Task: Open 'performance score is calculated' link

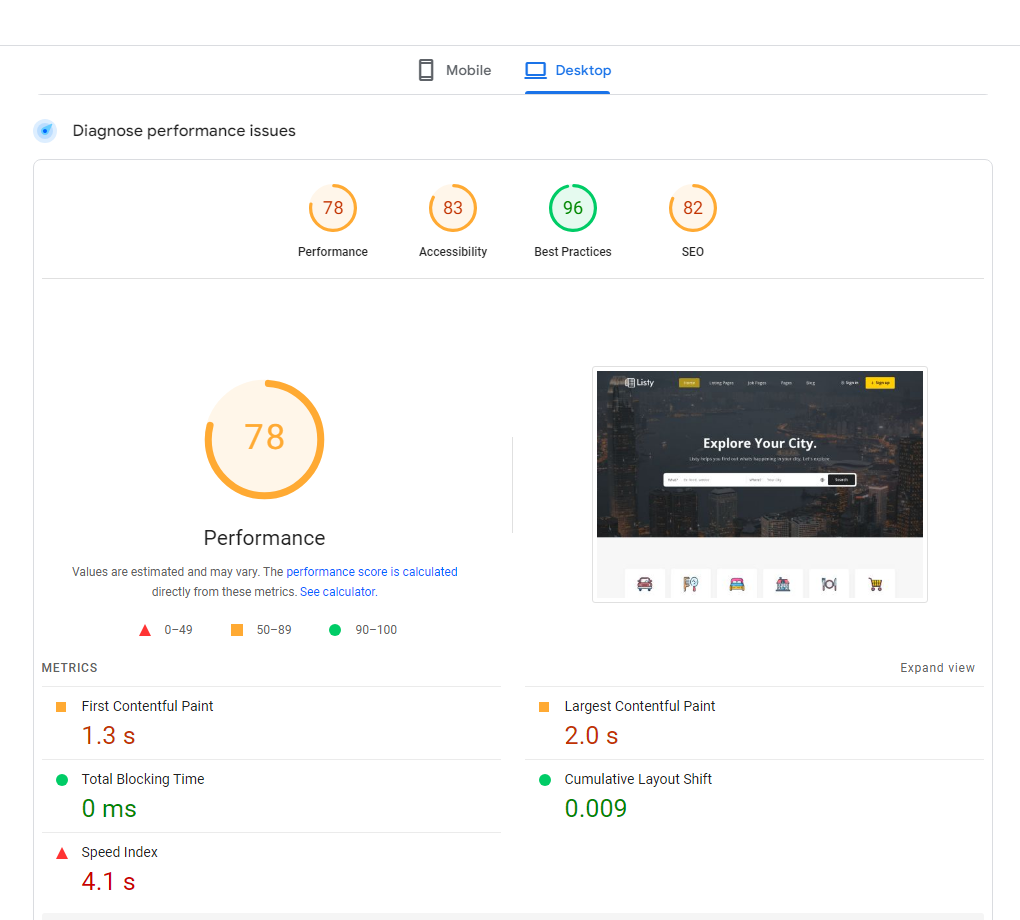Action: (x=371, y=572)
